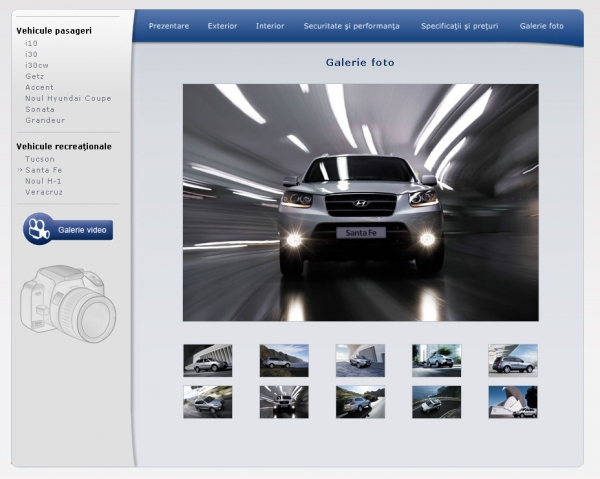This screenshot has width=600, height=479.
Task: Click the Vehicule pasageri heading
Action: (x=54, y=31)
